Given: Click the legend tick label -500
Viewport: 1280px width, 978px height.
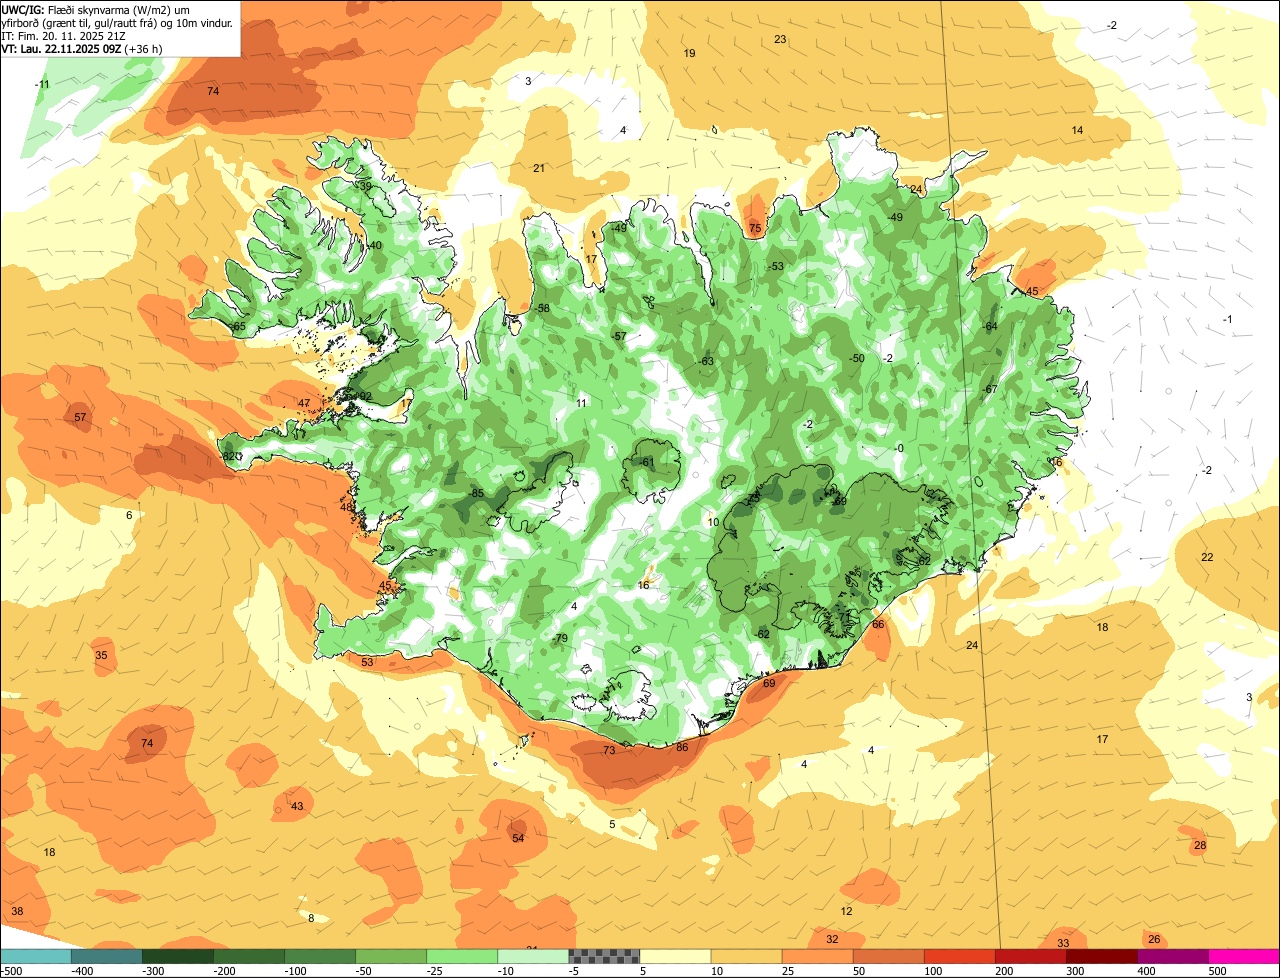Looking at the screenshot, I should point(12,971).
